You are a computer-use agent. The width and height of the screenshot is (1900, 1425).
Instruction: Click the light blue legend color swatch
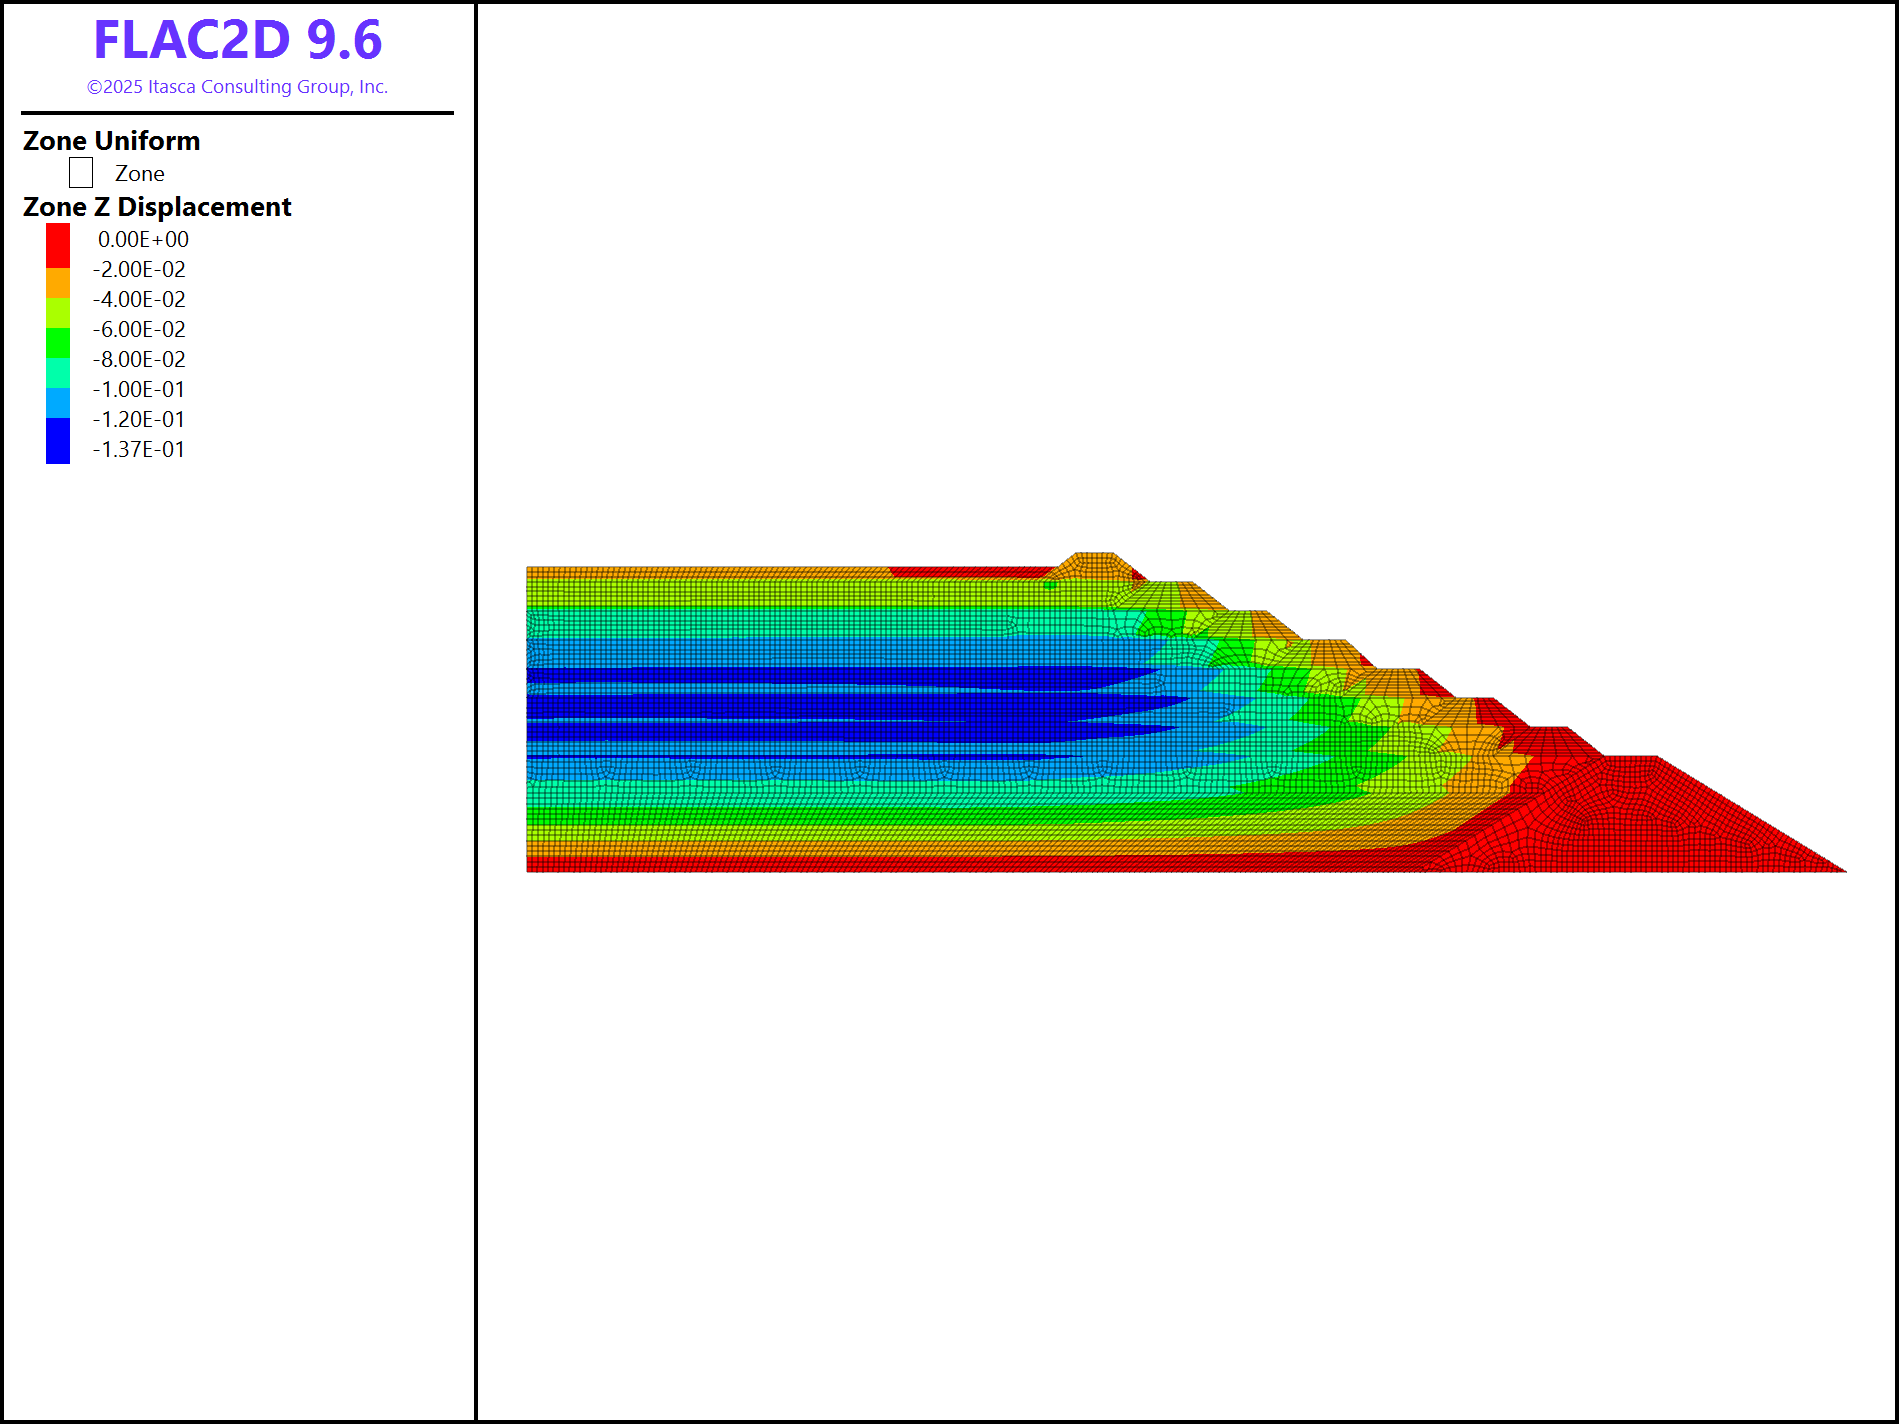click(58, 403)
